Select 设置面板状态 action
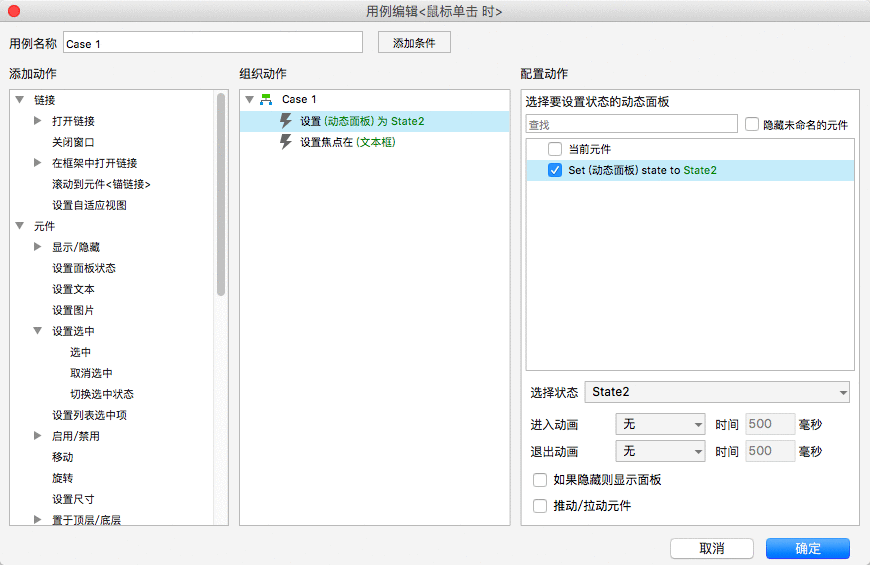870x565 pixels. [84, 268]
